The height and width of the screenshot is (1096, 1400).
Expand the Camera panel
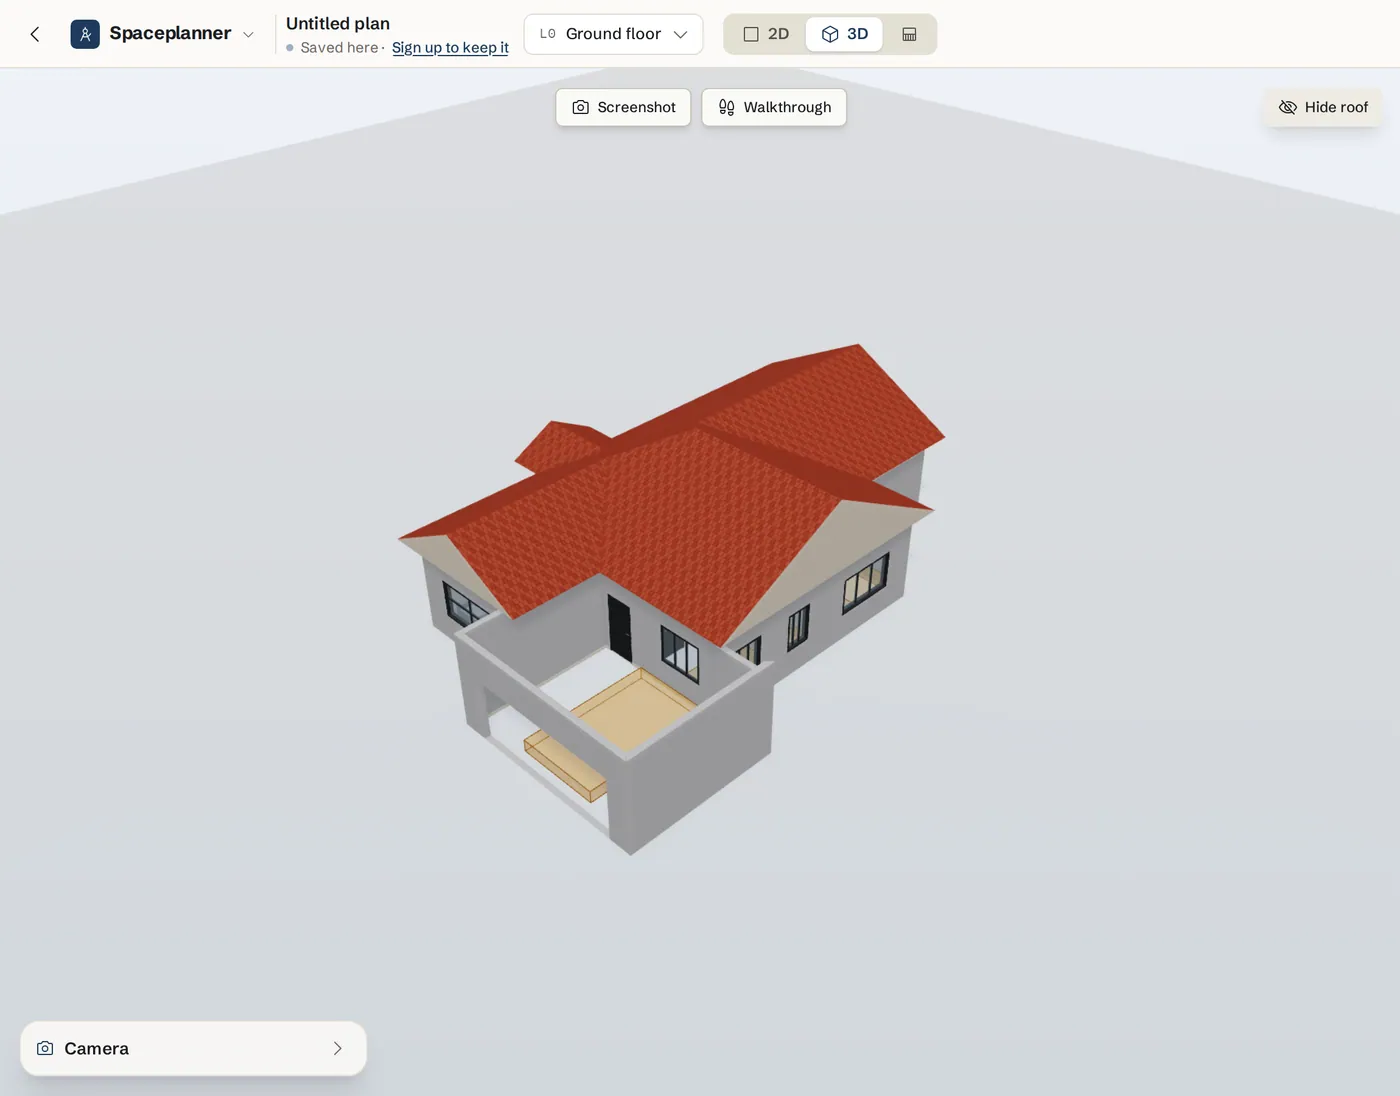pyautogui.click(x=193, y=1048)
